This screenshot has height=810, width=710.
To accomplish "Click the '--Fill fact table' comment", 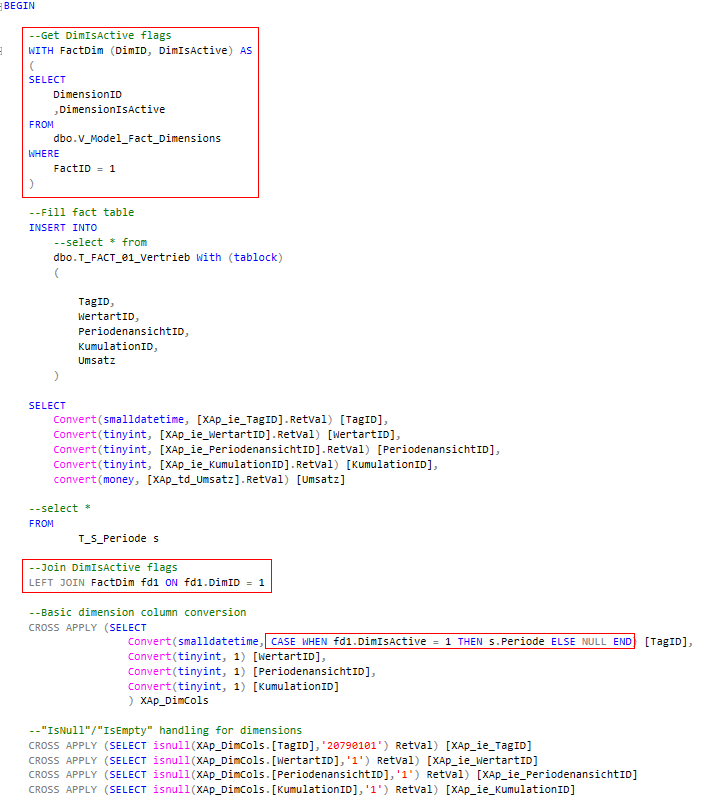I will (81, 212).
